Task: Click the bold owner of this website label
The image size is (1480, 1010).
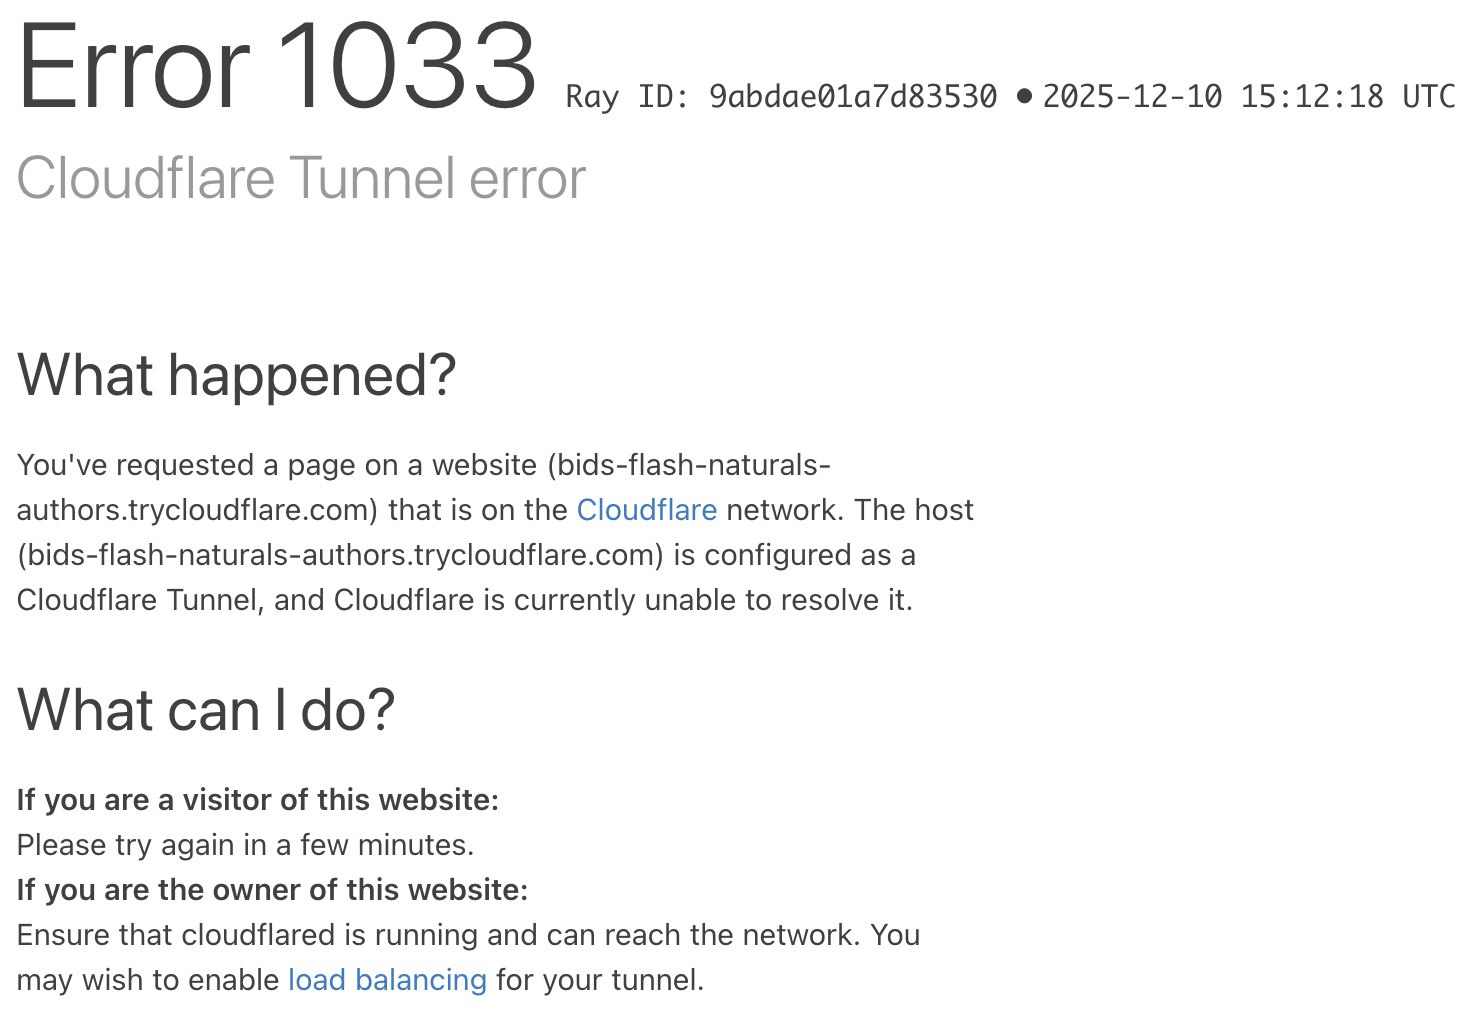Action: (272, 890)
